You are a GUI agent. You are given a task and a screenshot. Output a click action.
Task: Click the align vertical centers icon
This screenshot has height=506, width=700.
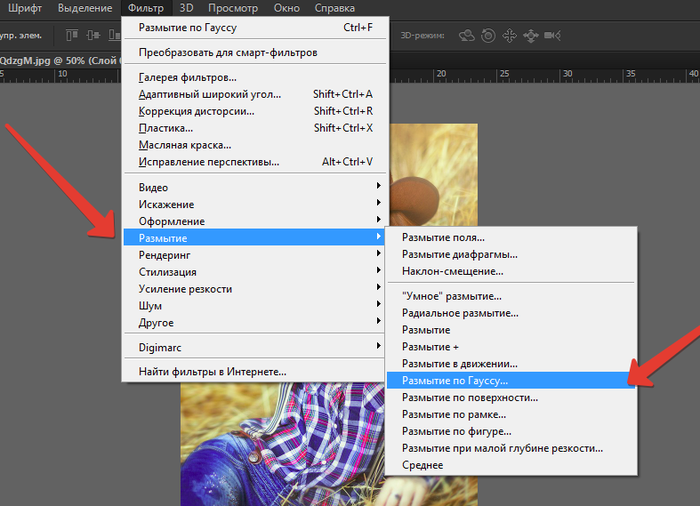pos(93,35)
